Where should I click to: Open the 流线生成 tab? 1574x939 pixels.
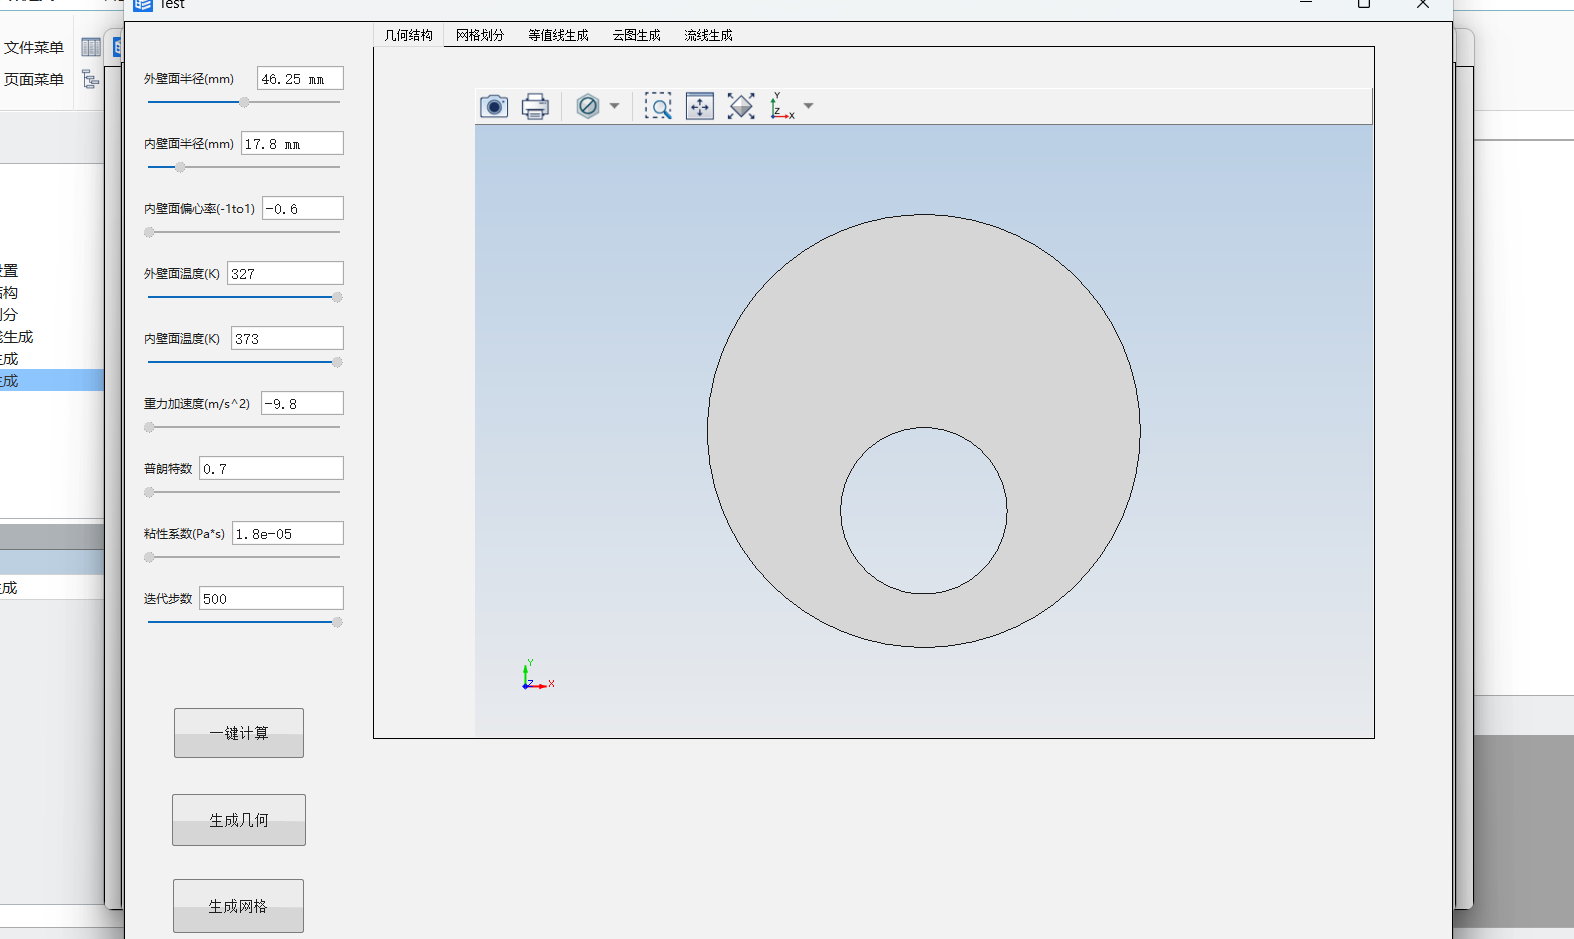[708, 35]
